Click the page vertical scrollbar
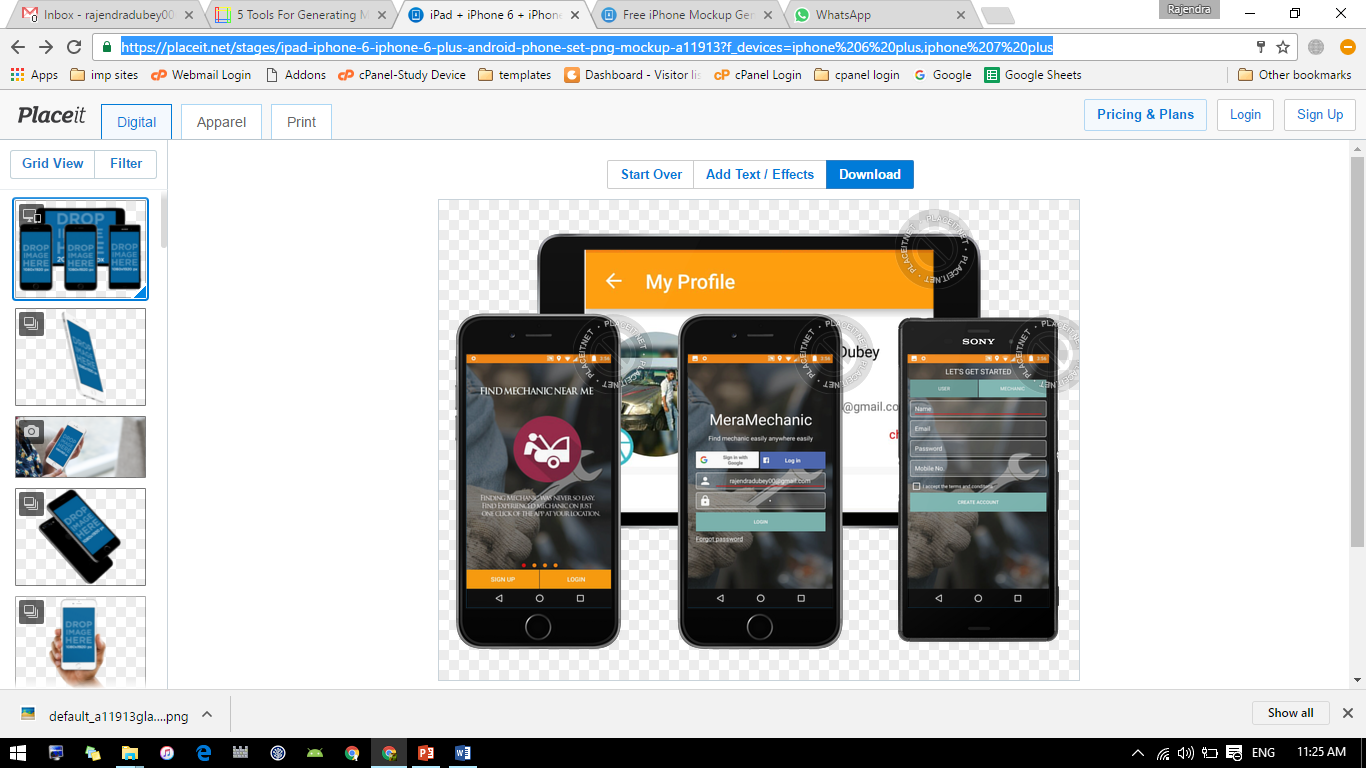Image resolution: width=1366 pixels, height=768 pixels. tap(1357, 352)
